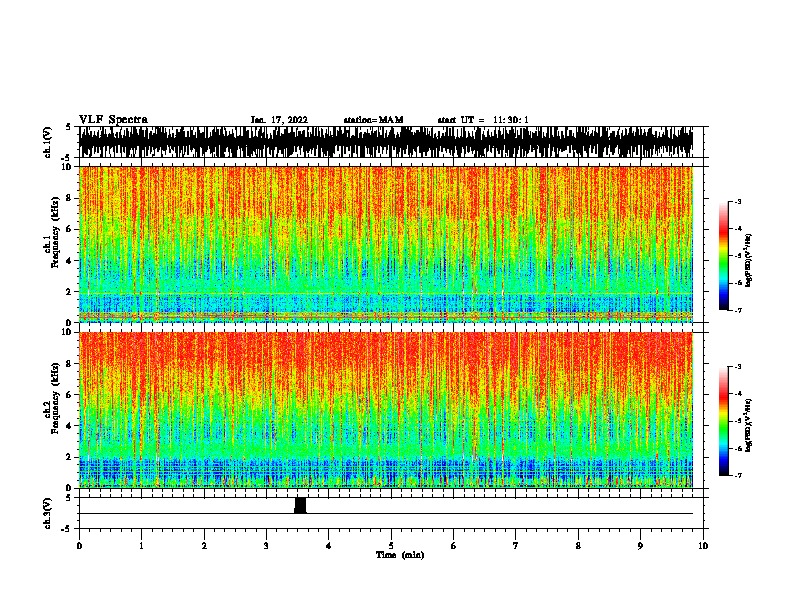Click the color scale bar beside ch.1 spectrogram
The image size is (792, 612).
pyautogui.click(x=724, y=256)
